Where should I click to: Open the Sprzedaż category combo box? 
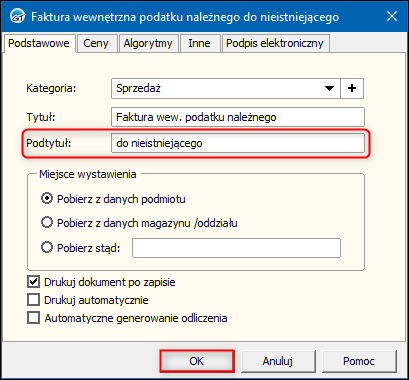[x=226, y=88]
